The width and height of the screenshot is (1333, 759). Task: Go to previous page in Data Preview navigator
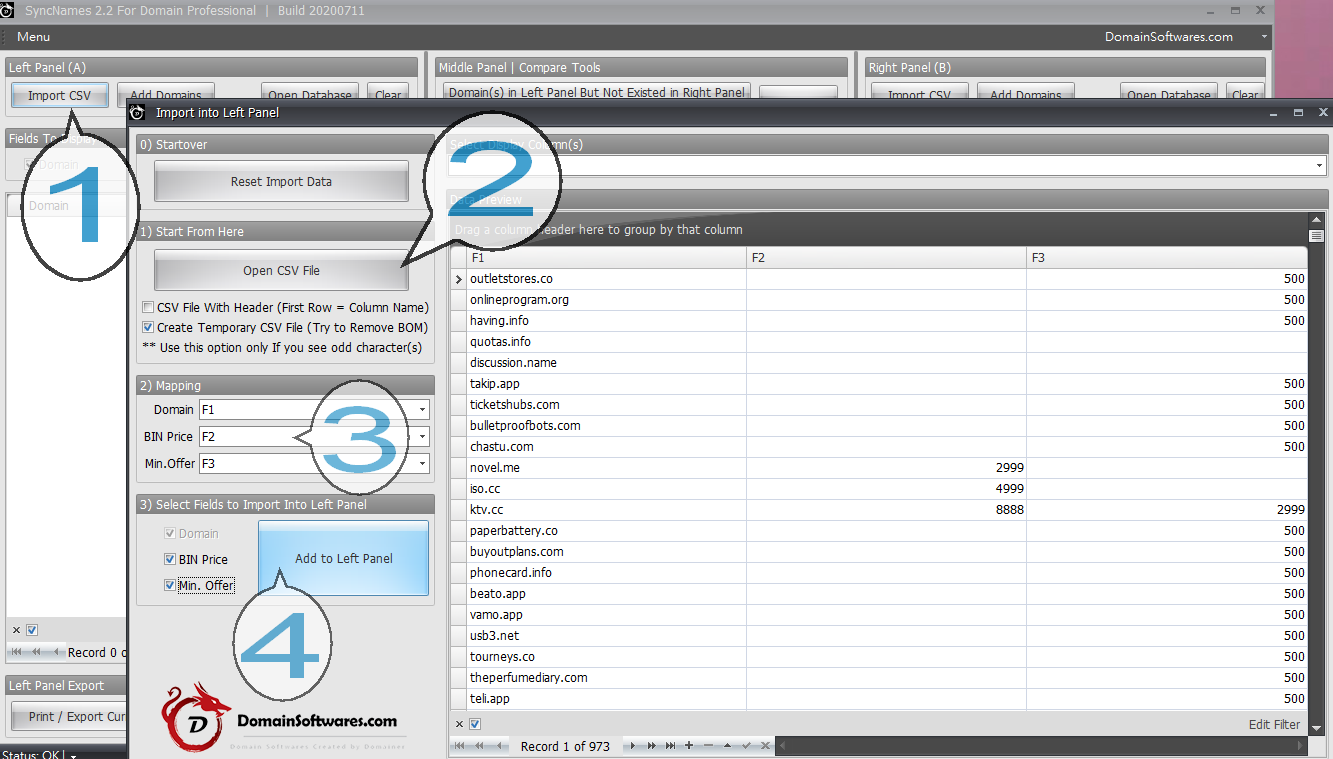click(479, 746)
